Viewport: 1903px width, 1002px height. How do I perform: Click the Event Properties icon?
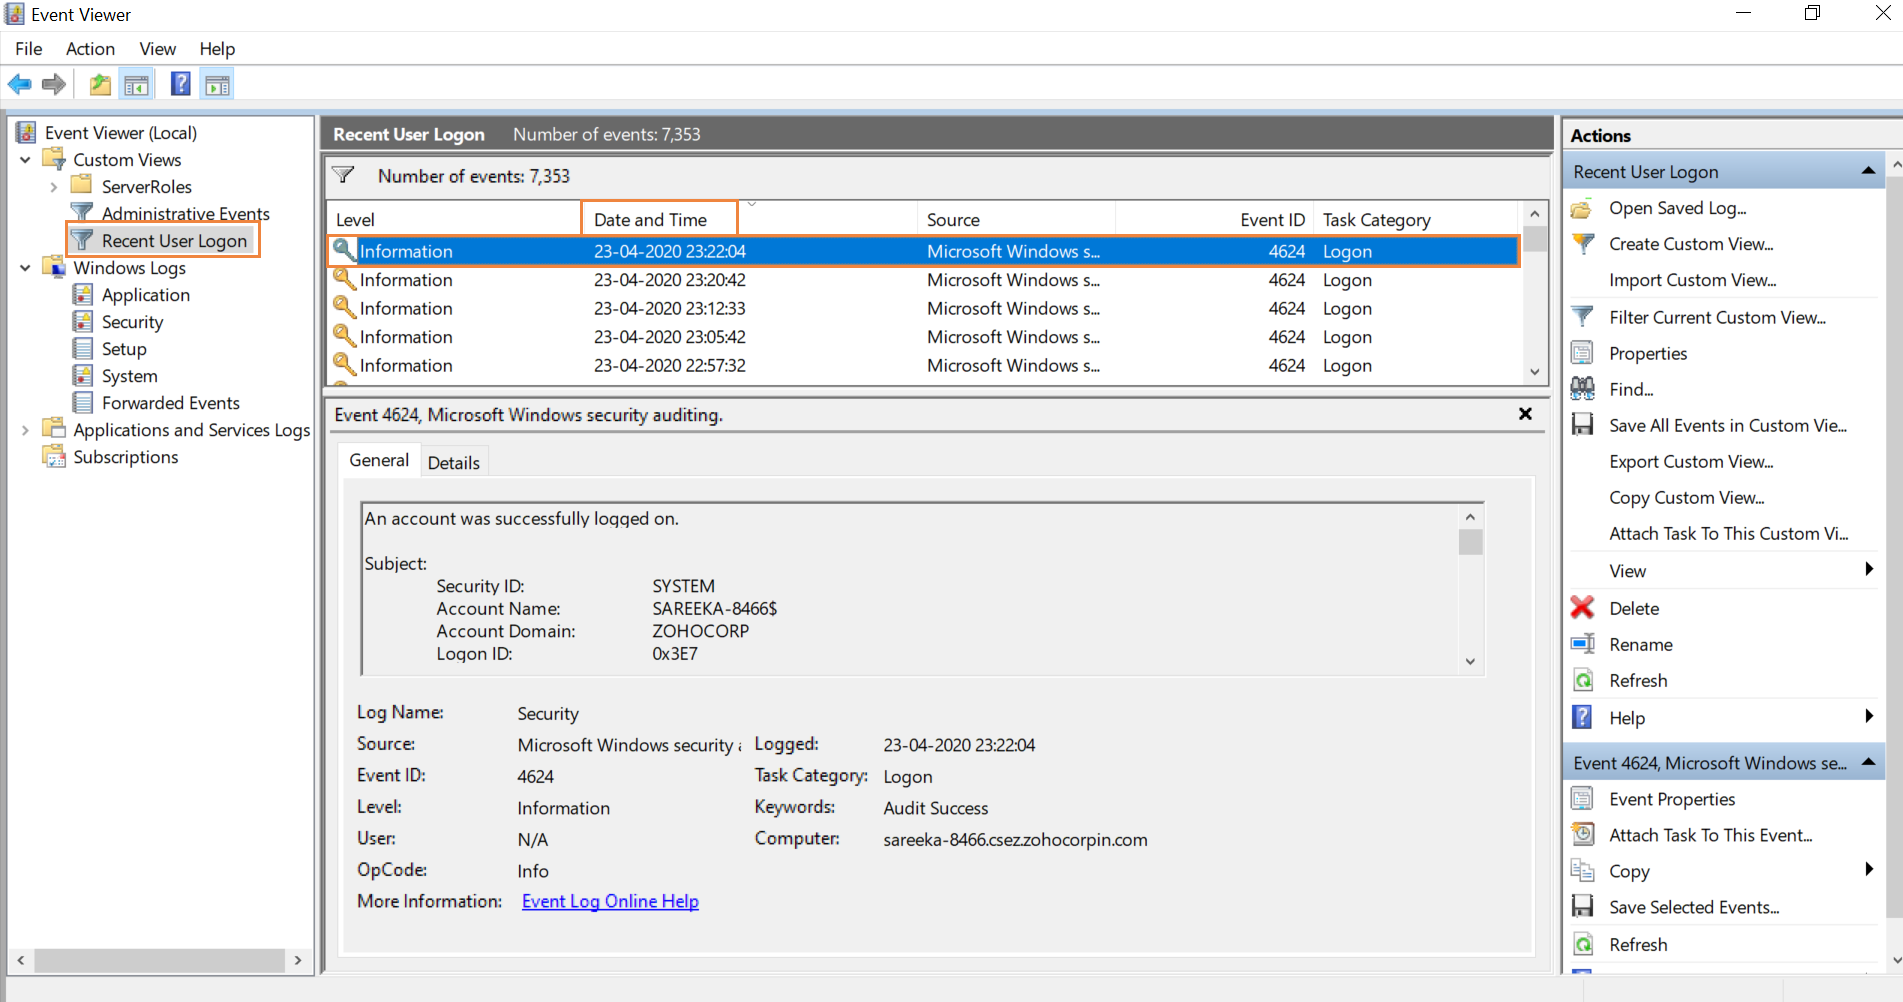click(x=1583, y=798)
